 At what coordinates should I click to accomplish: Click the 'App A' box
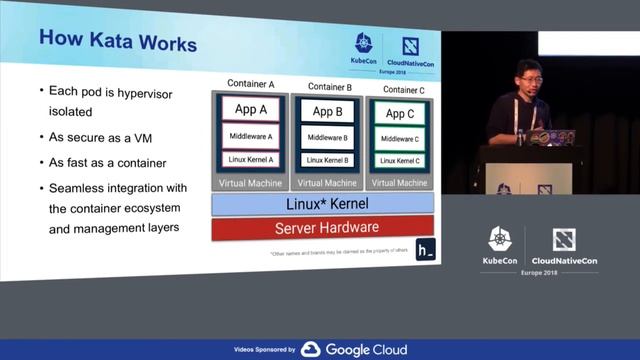tap(251, 109)
